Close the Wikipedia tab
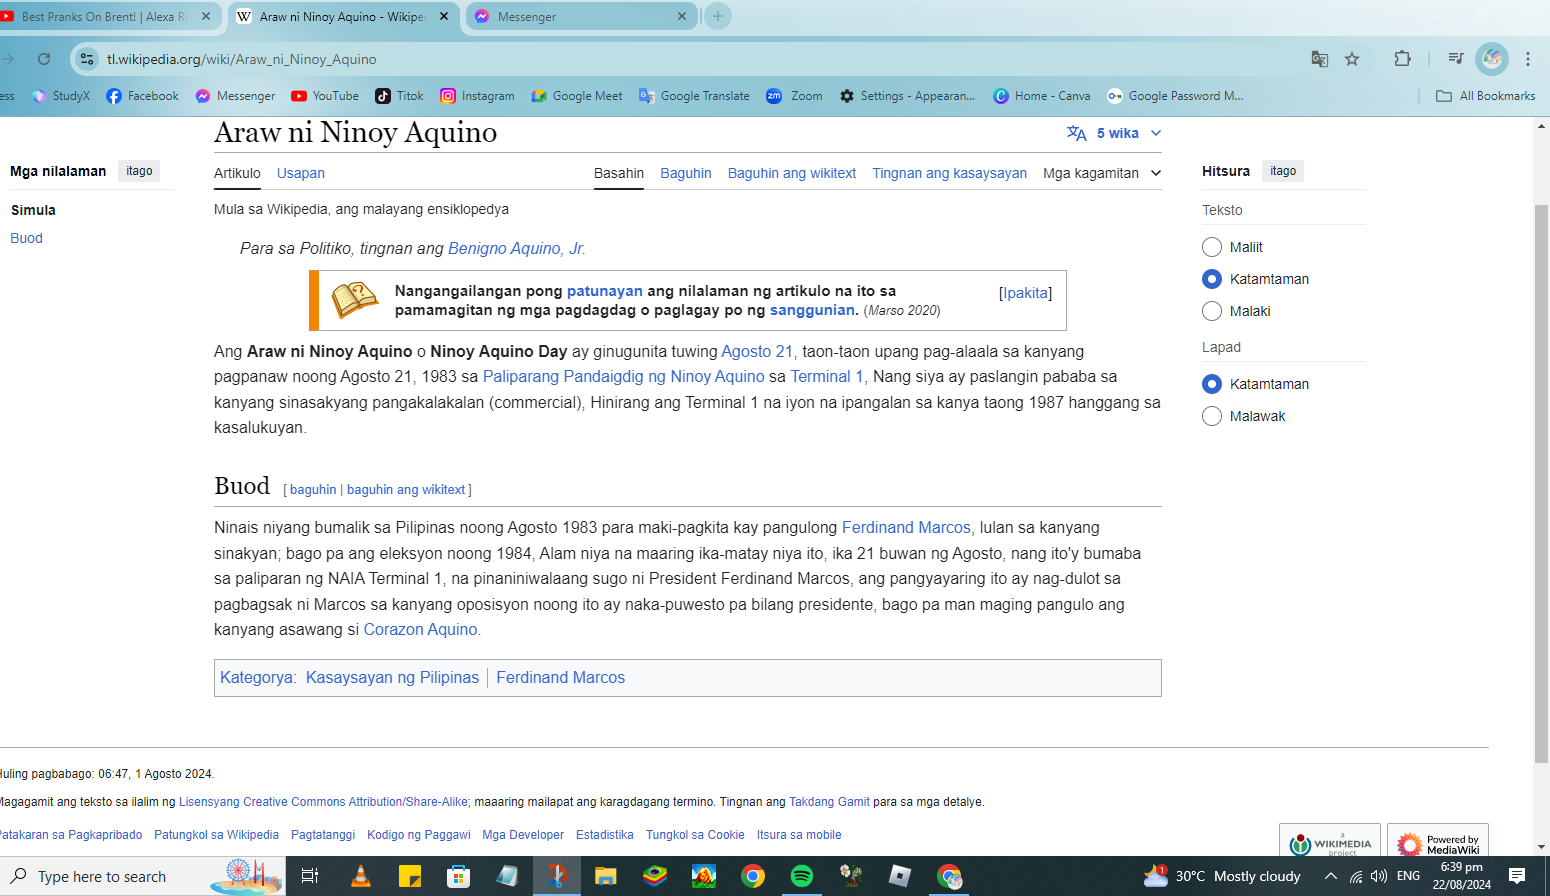This screenshot has height=896, width=1550. pyautogui.click(x=444, y=16)
